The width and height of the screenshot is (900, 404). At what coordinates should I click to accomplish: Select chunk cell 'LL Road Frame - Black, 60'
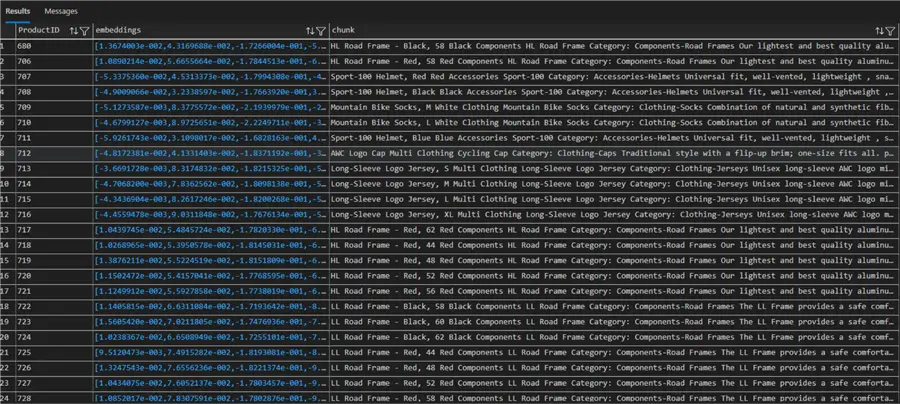[612, 321]
